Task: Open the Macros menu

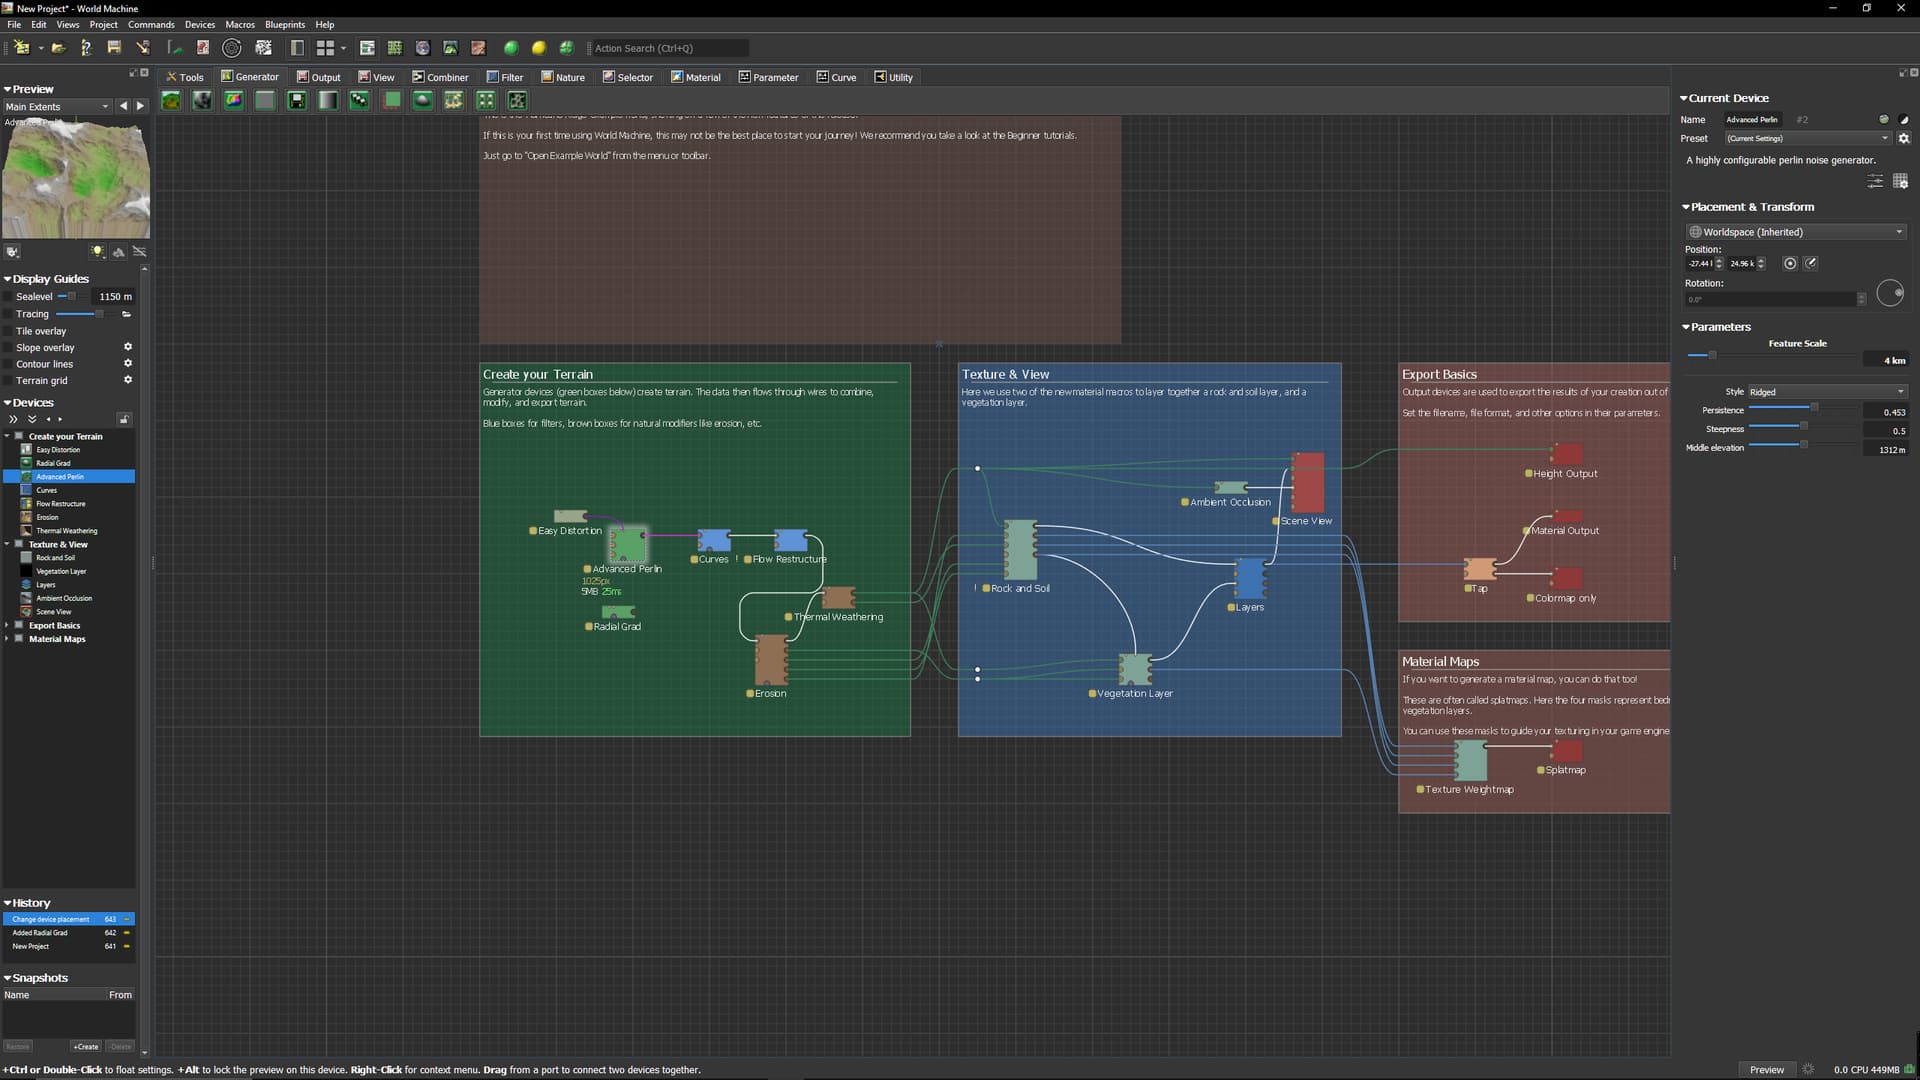Action: [x=240, y=24]
